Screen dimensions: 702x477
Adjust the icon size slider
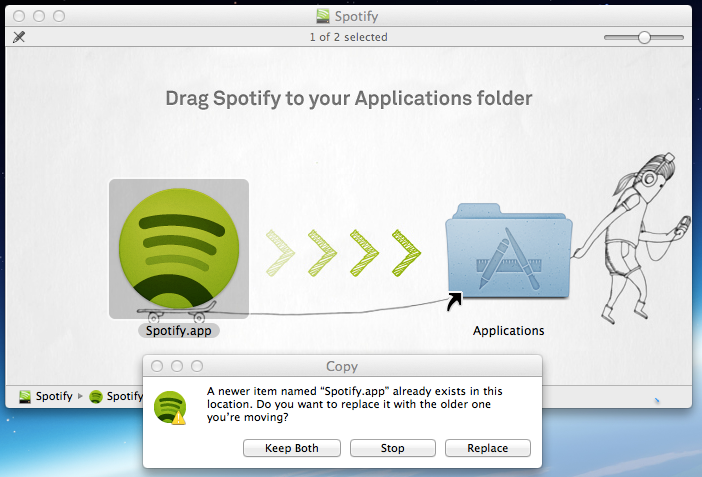click(644, 38)
